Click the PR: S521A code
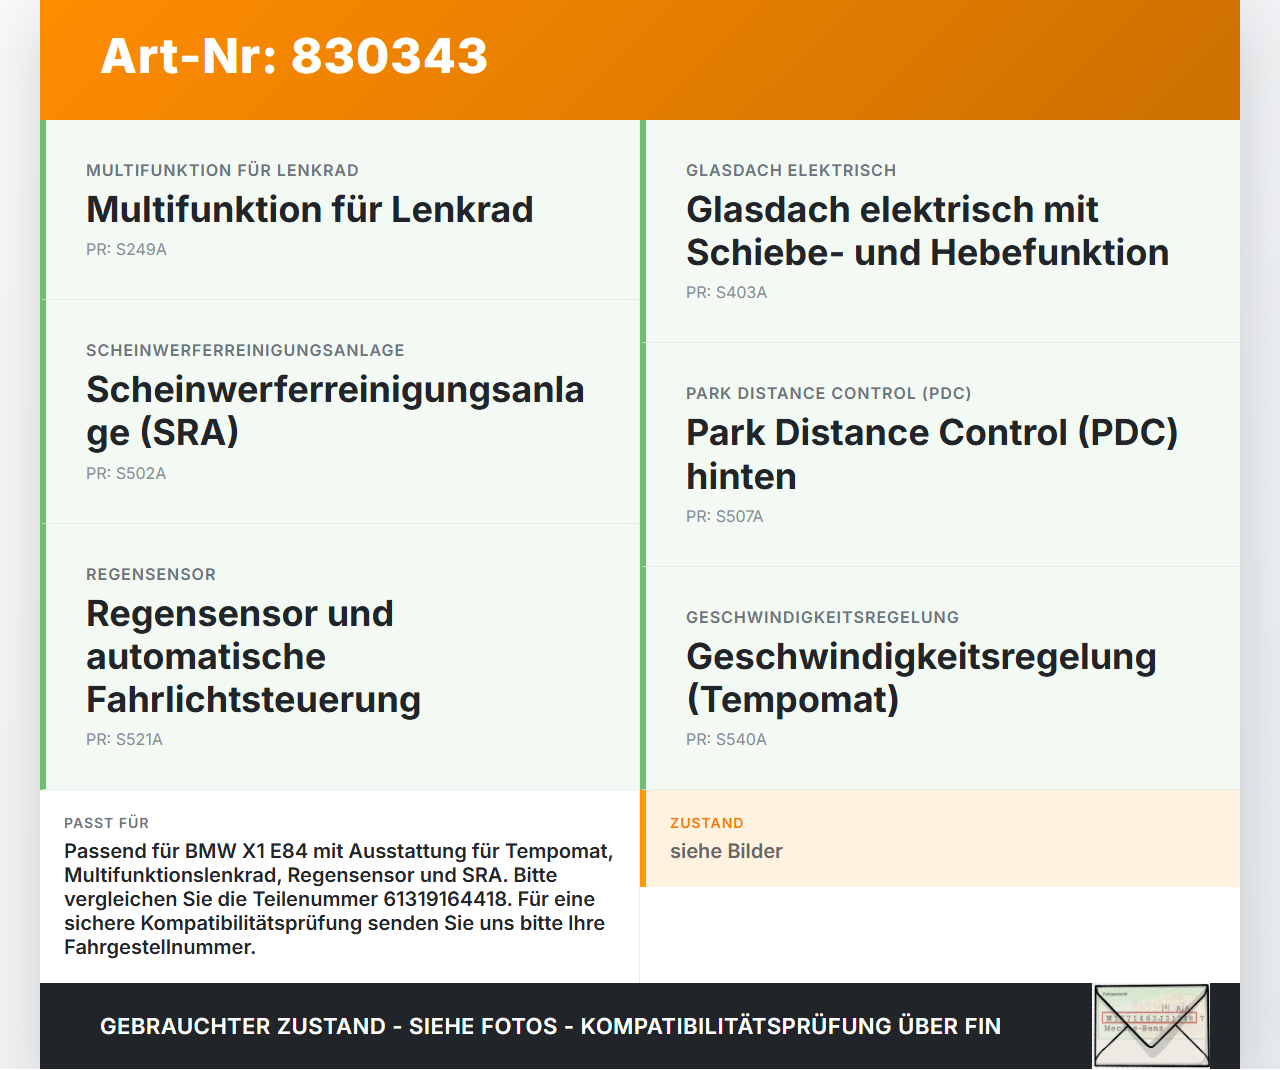 coord(124,740)
